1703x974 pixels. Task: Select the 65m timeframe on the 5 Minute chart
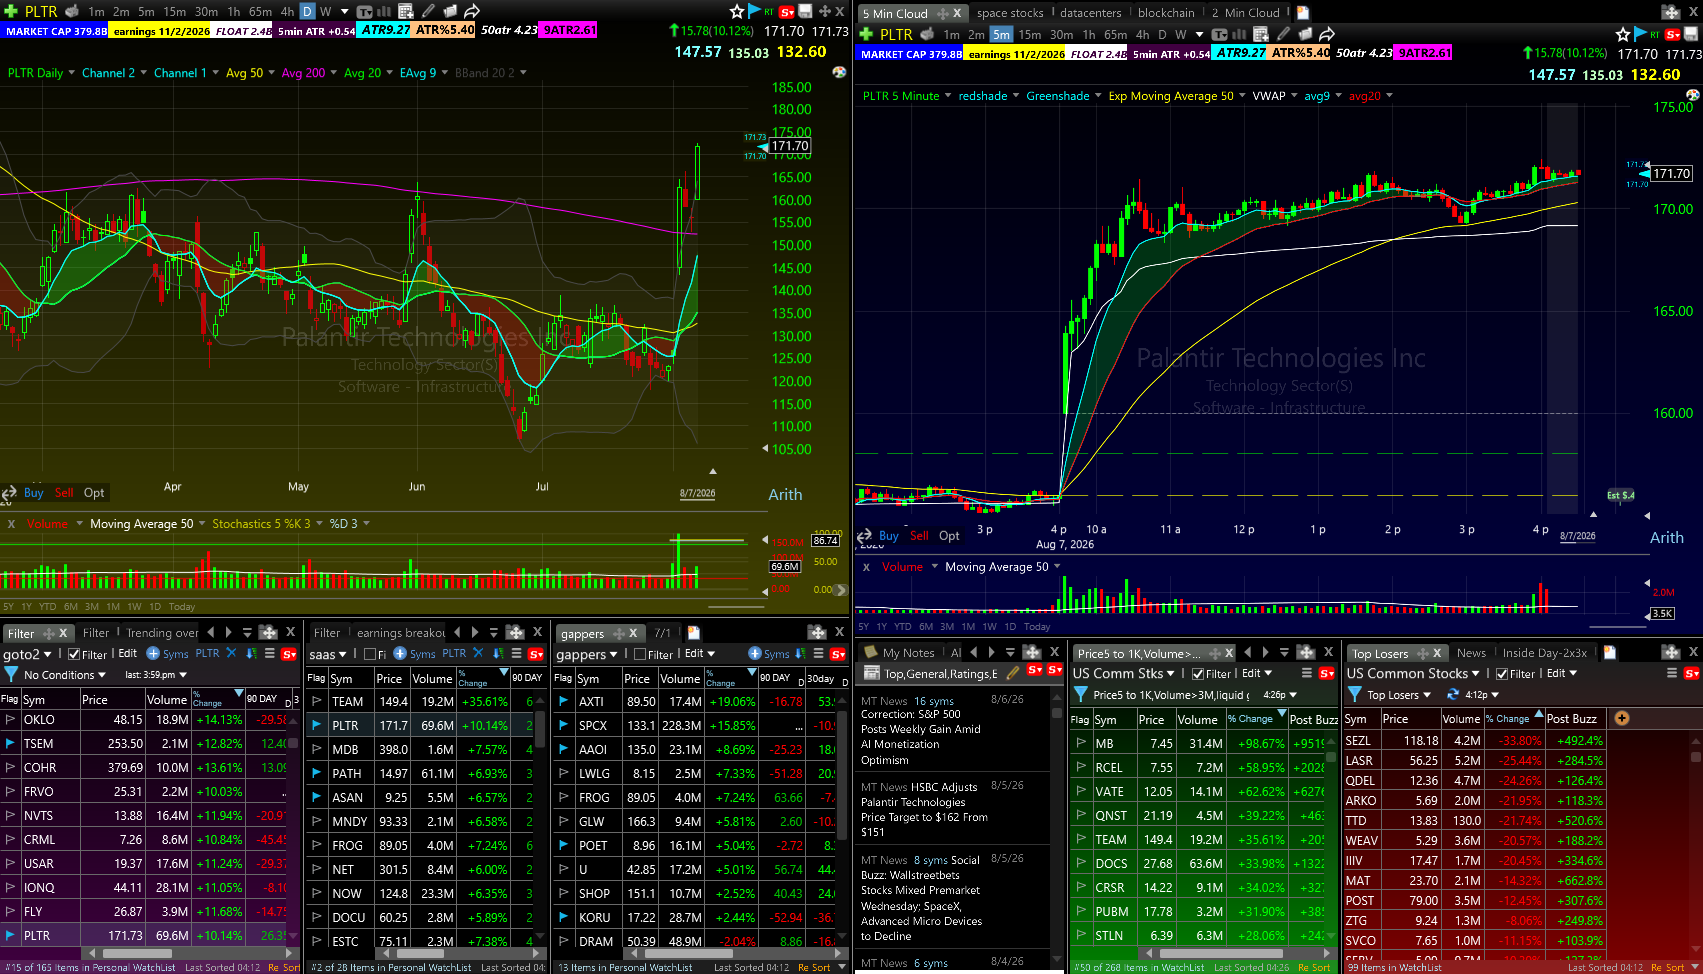(1115, 34)
